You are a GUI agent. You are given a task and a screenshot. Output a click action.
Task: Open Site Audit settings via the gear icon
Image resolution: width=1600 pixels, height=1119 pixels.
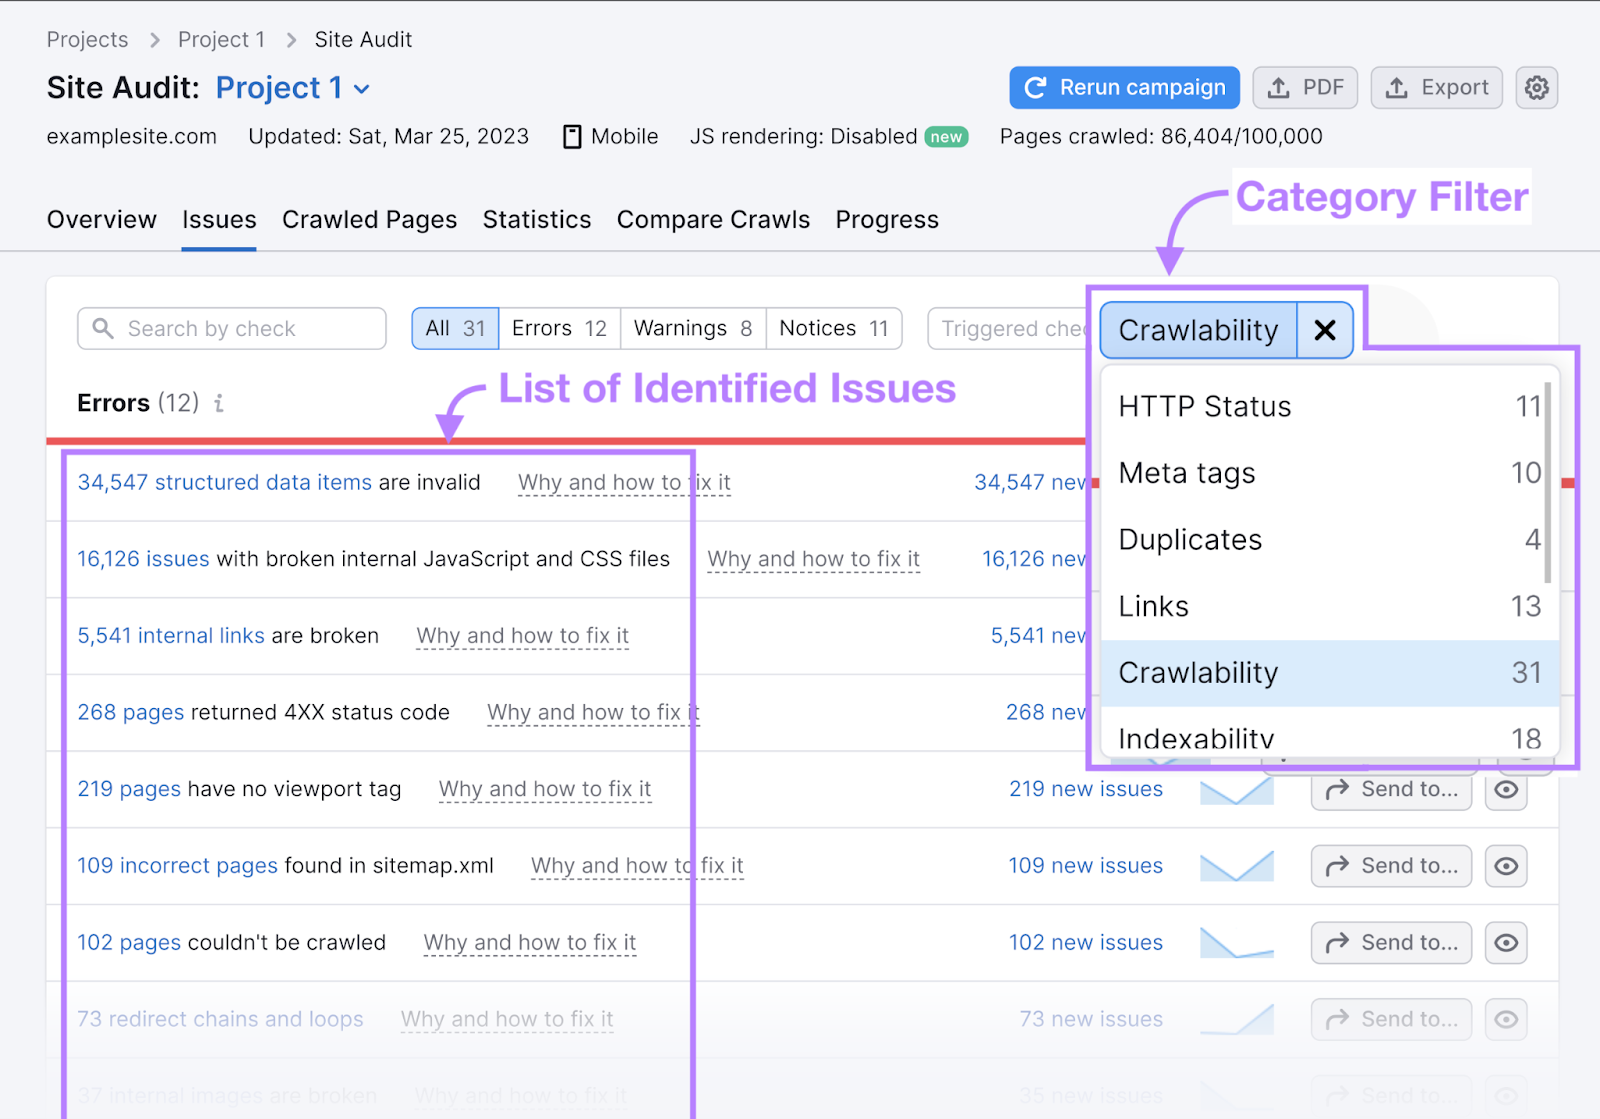click(x=1536, y=88)
